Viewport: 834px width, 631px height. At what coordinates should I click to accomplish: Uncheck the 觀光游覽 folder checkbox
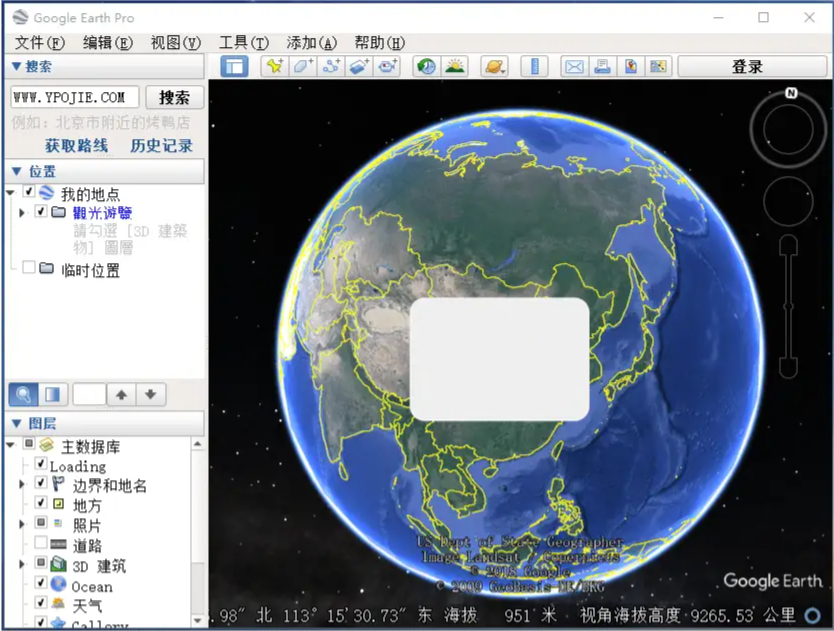coord(41,211)
